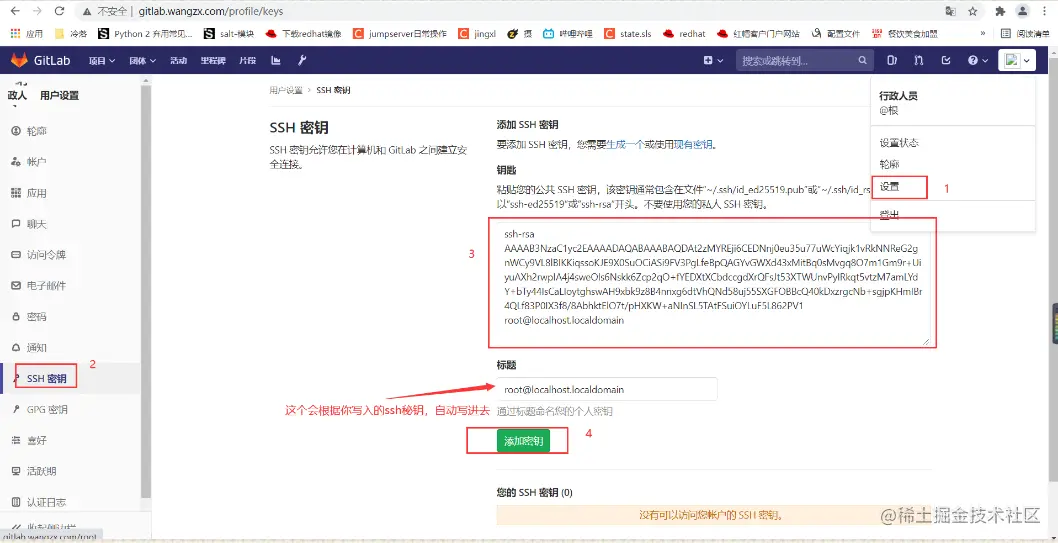Expand the help question-mark dropdown
This screenshot has width=1058, height=543.
click(978, 60)
